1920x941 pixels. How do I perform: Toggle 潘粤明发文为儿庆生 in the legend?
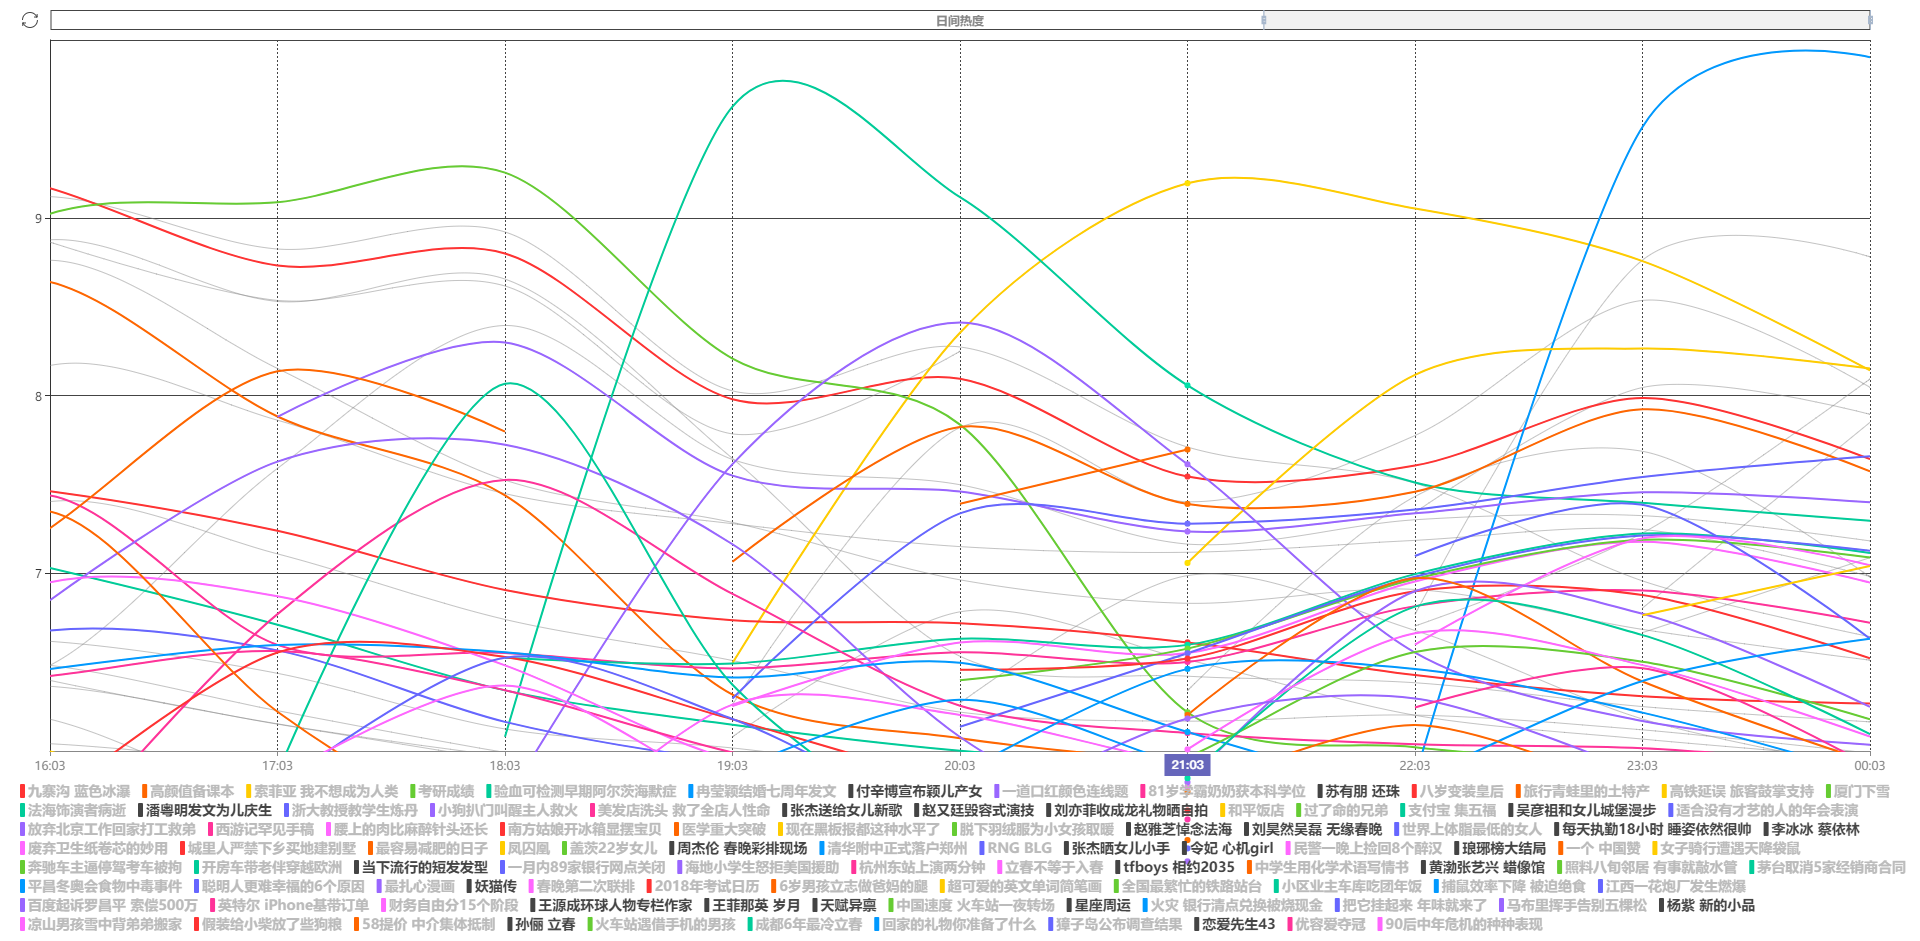[x=204, y=810]
